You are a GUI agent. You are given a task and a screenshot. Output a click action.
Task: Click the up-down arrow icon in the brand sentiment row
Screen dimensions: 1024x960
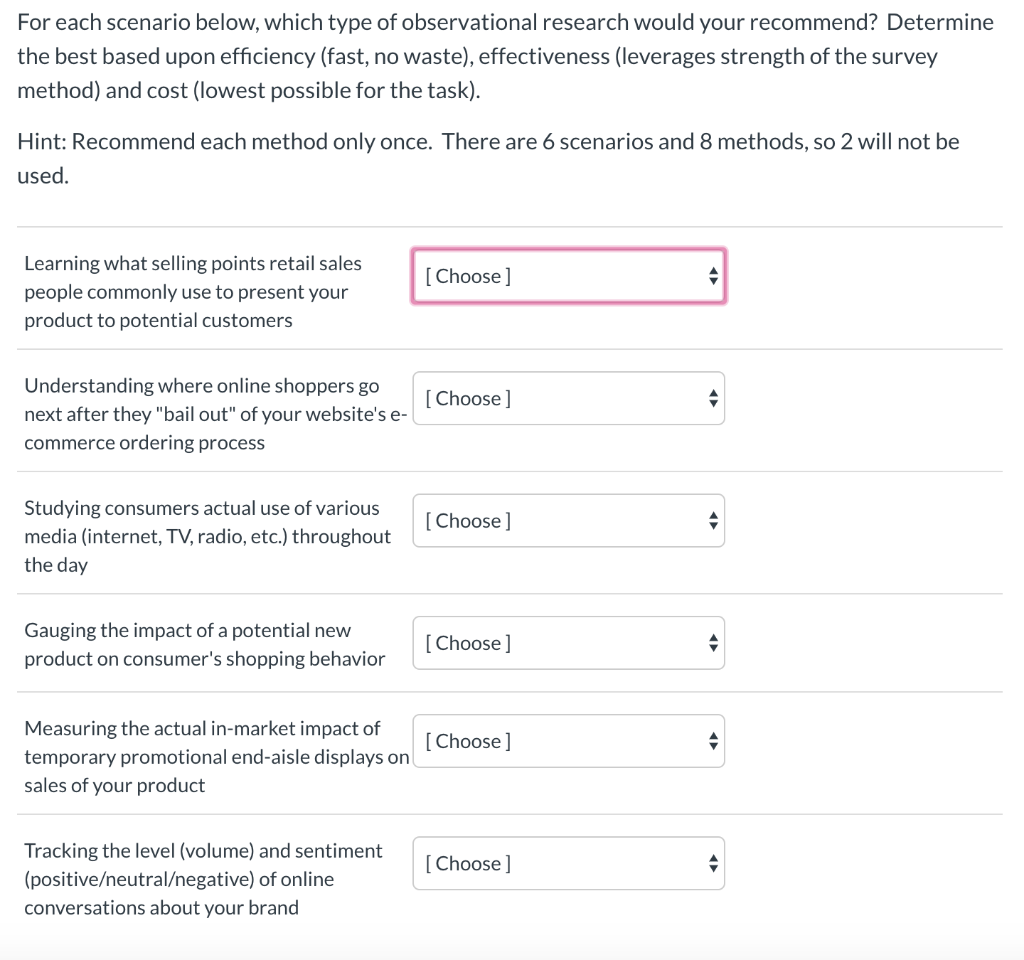point(713,863)
